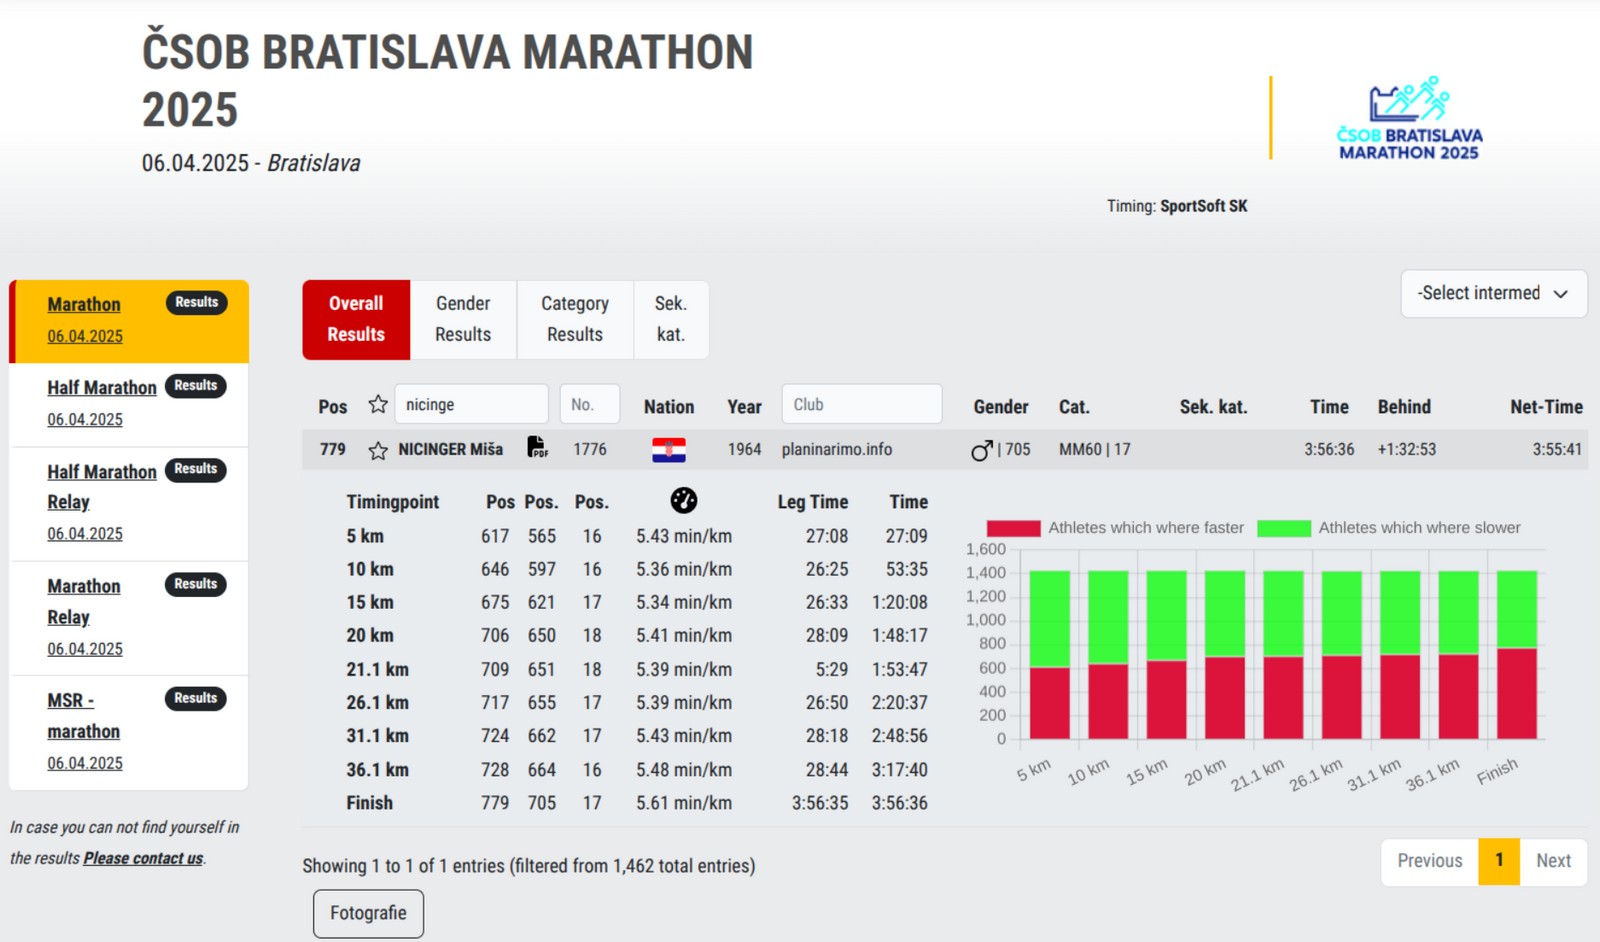The width and height of the screenshot is (1600, 942).
Task: Click Results badge for Marathon Relay
Action: [x=196, y=584]
